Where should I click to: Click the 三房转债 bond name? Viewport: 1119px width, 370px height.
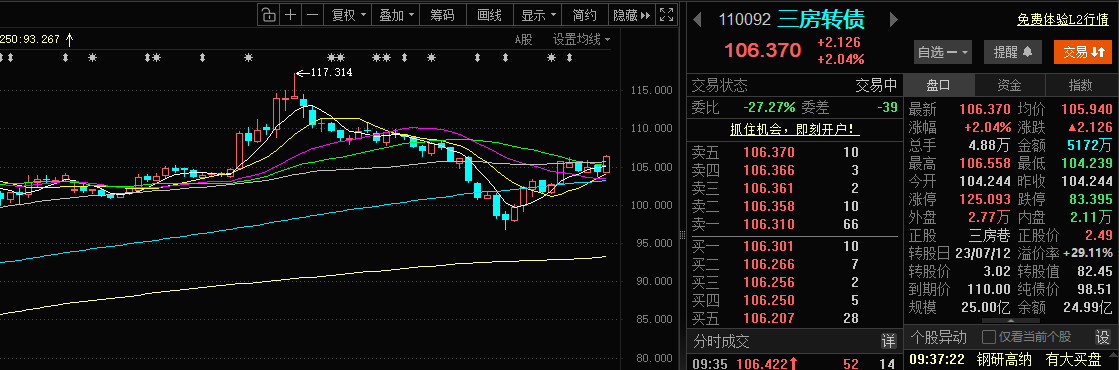point(821,19)
